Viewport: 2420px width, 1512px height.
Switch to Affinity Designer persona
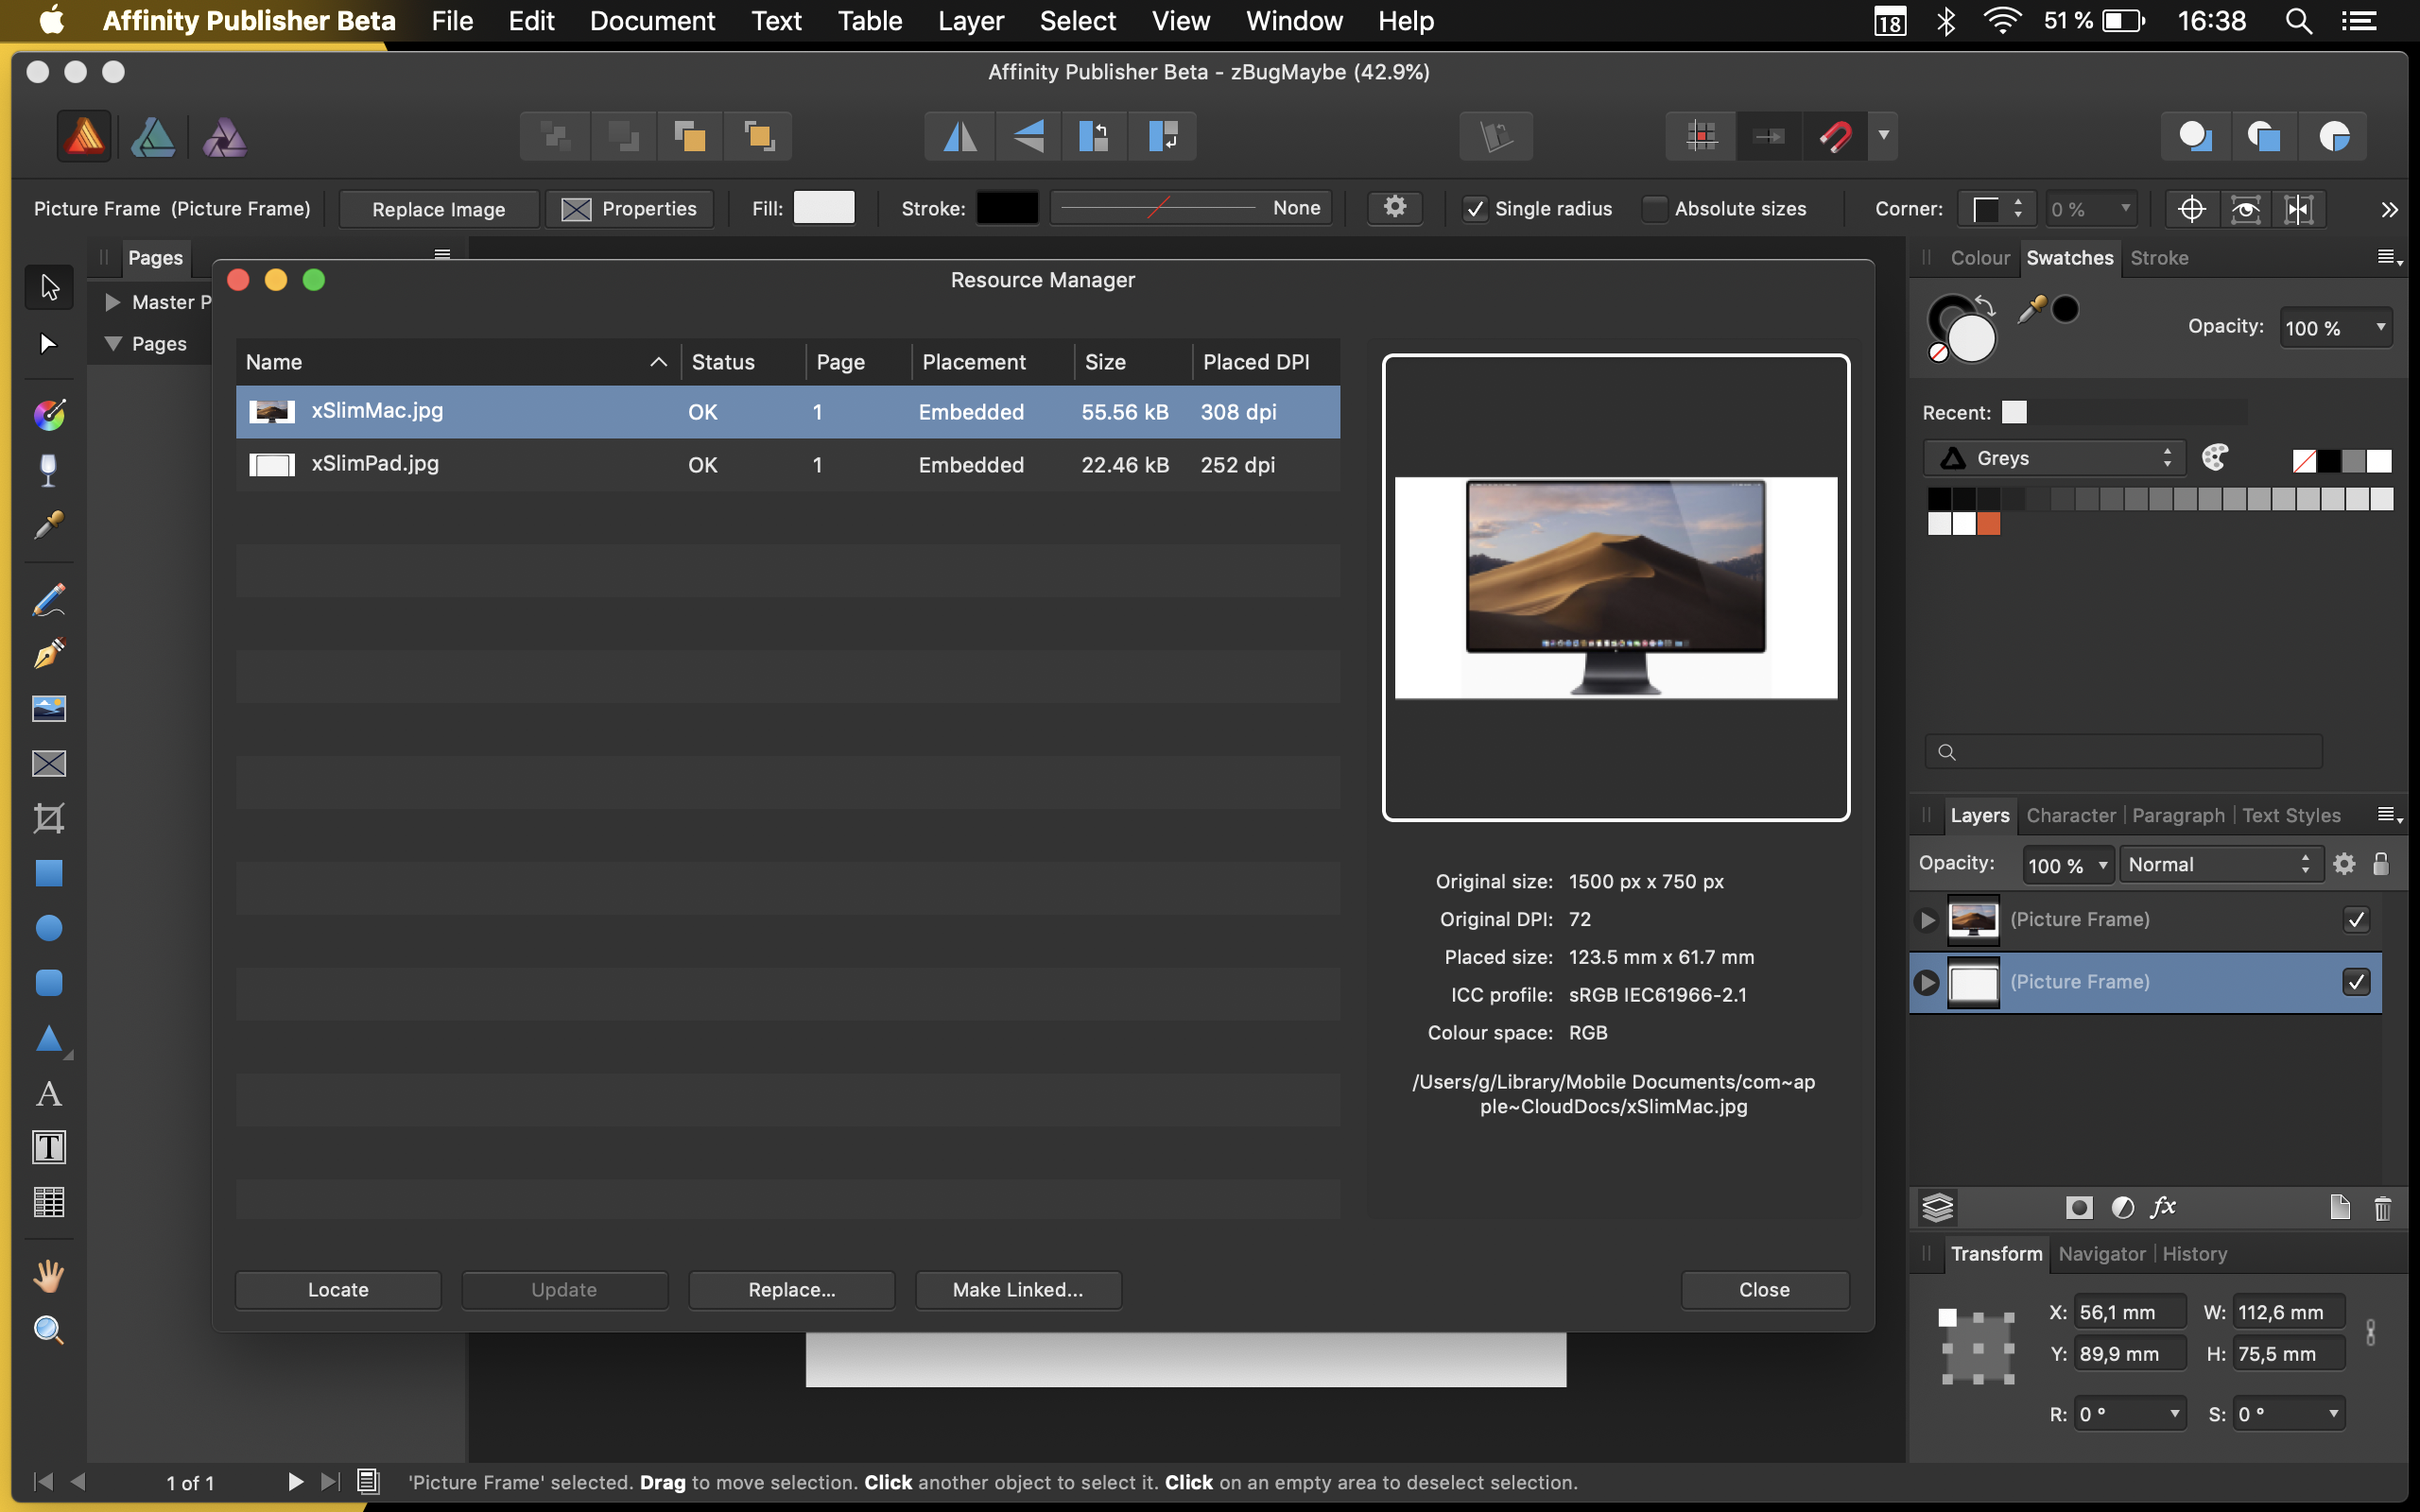pyautogui.click(x=153, y=136)
